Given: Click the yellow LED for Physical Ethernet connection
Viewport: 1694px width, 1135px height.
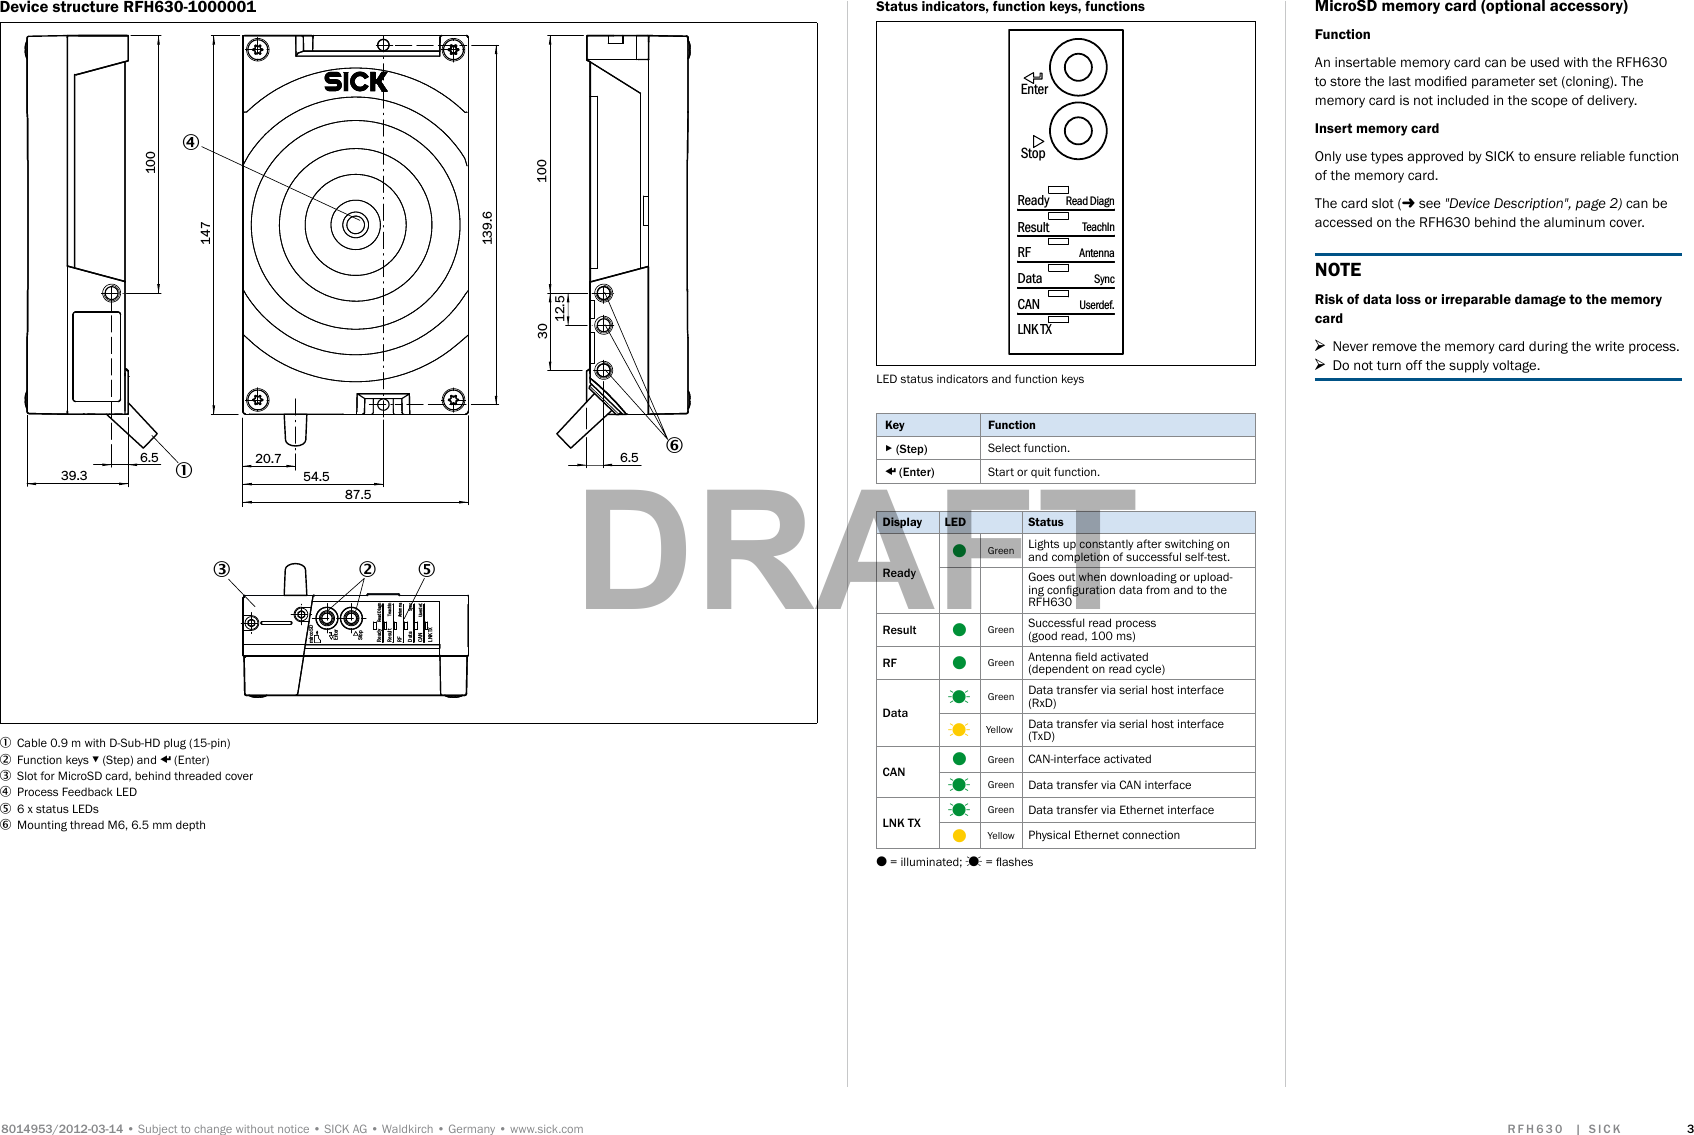Looking at the screenshot, I should coord(959,836).
